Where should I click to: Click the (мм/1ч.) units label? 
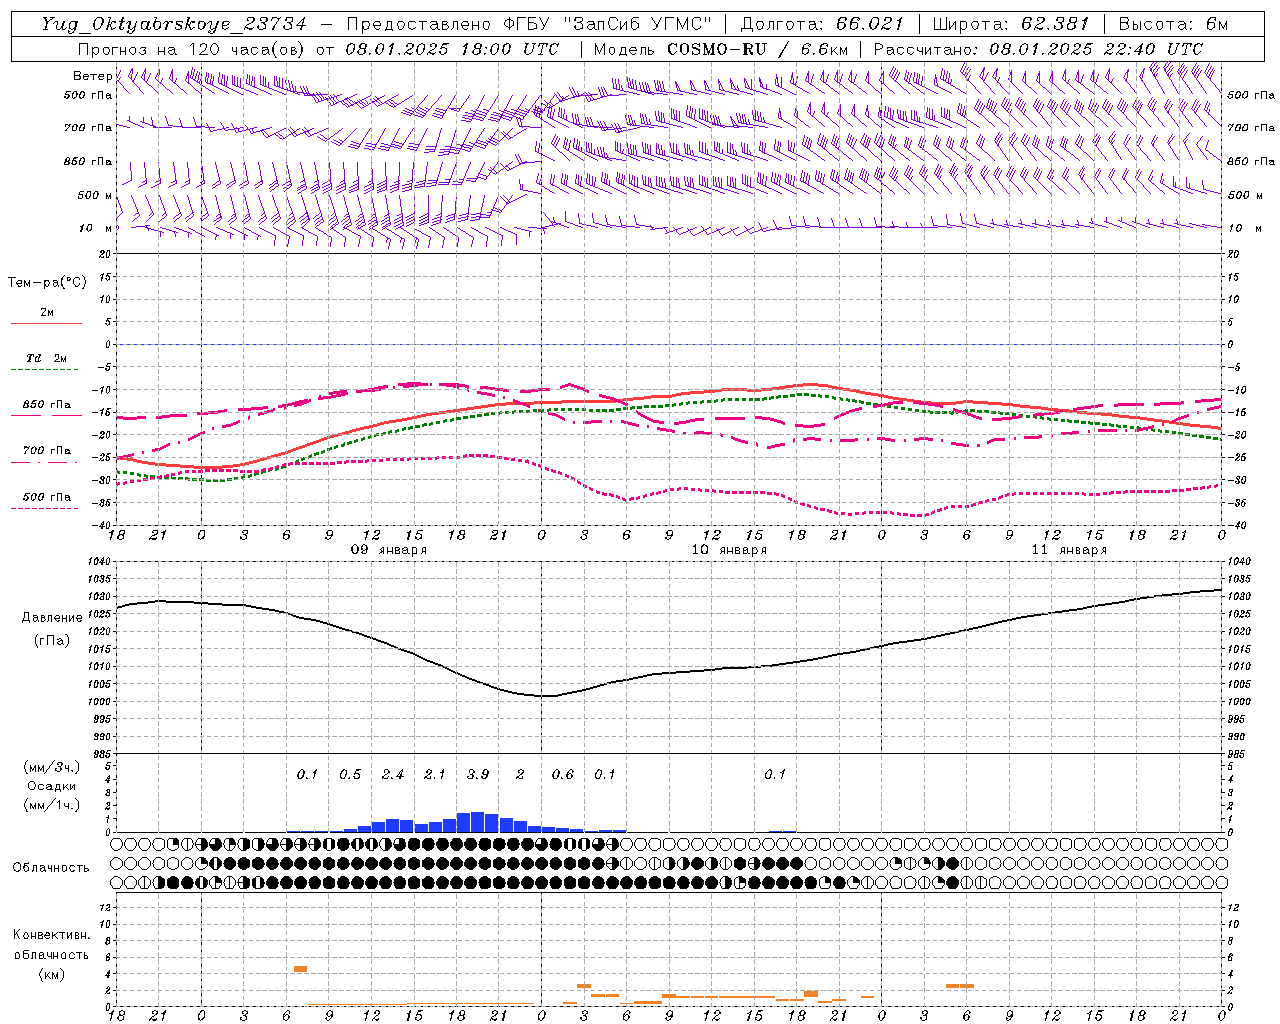51,805
